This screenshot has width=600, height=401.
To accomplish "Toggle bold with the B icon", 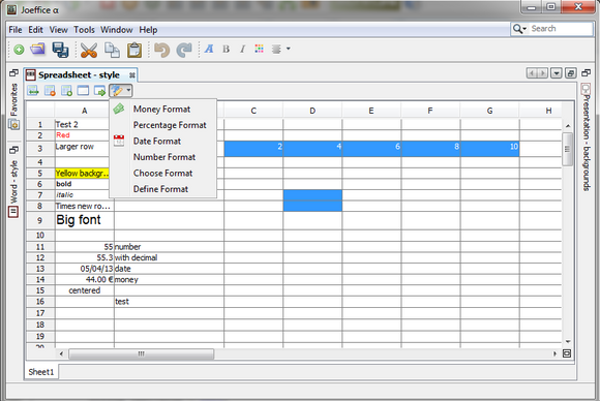I will (226, 49).
